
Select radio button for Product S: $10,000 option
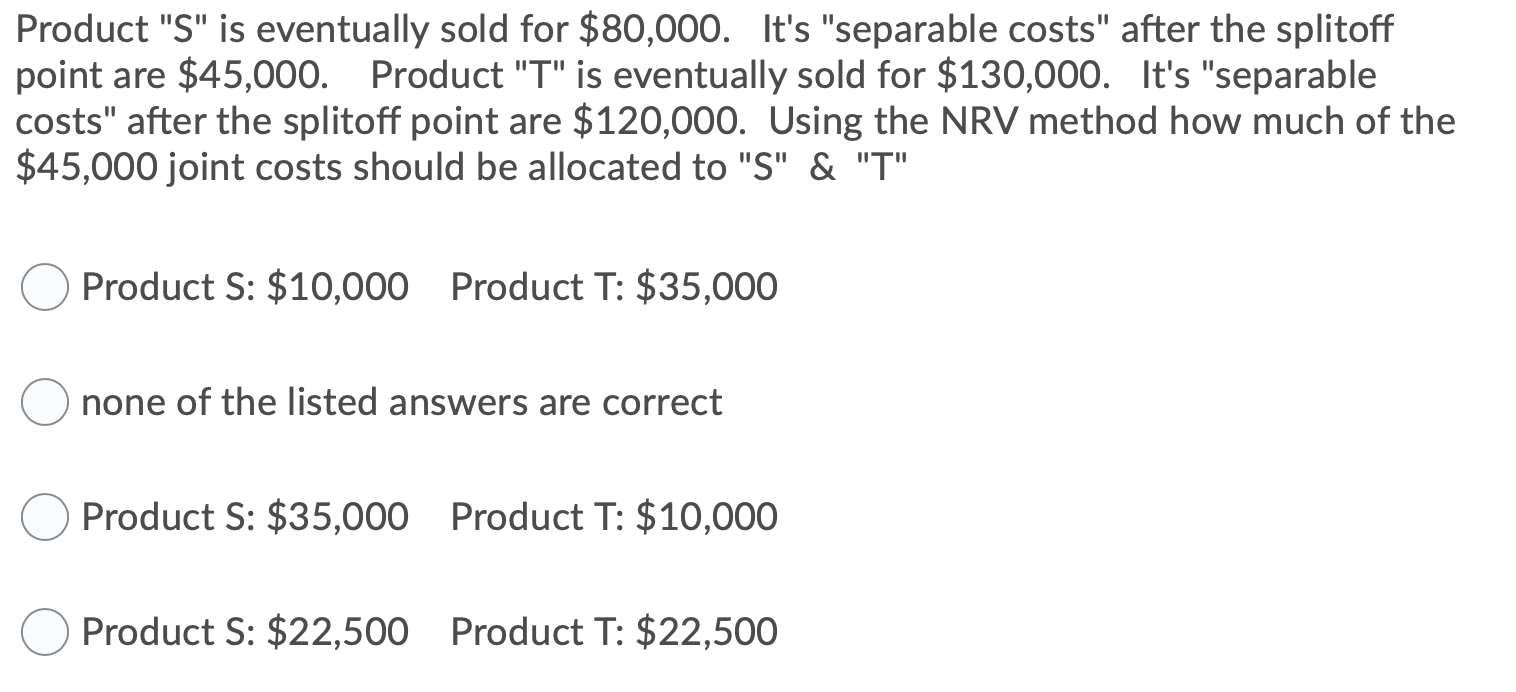(44, 288)
